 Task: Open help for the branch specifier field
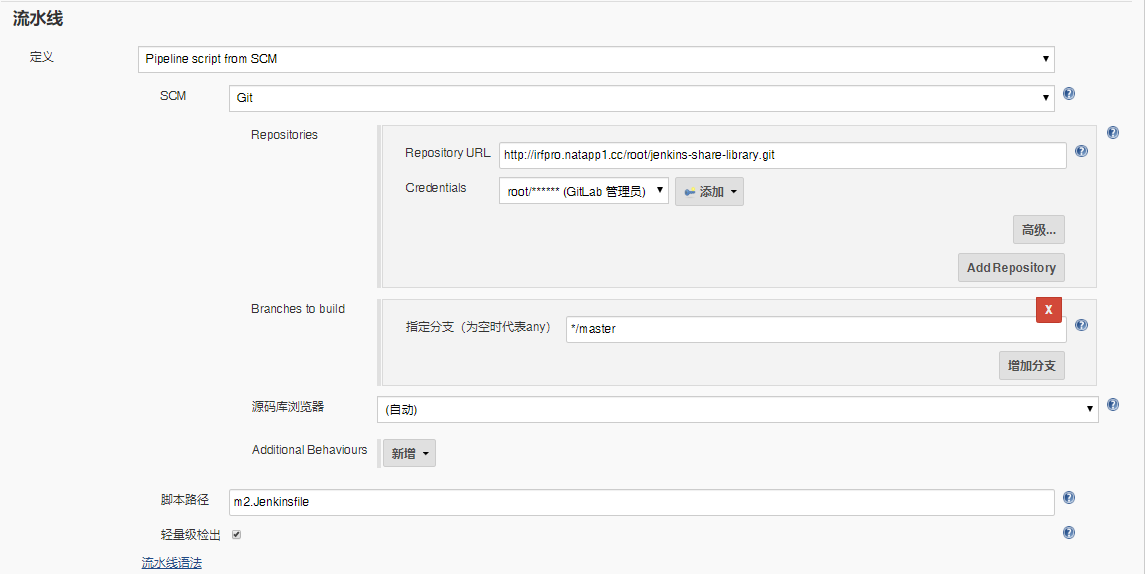(1082, 325)
